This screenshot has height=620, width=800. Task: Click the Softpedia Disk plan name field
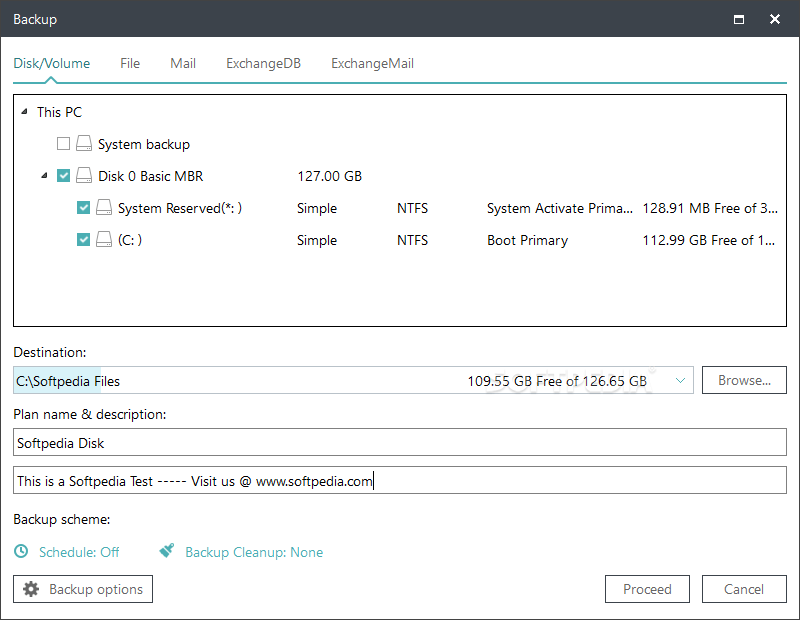(x=400, y=442)
